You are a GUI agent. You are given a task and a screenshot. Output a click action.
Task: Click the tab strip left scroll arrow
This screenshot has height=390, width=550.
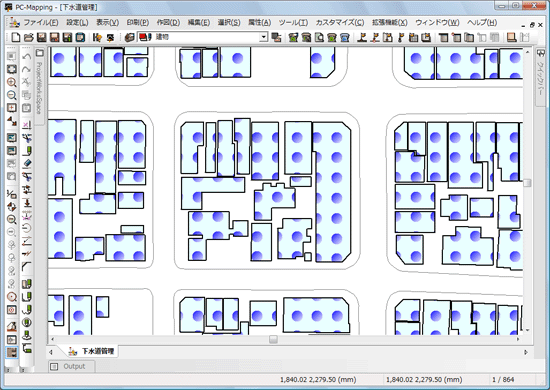tap(51, 352)
